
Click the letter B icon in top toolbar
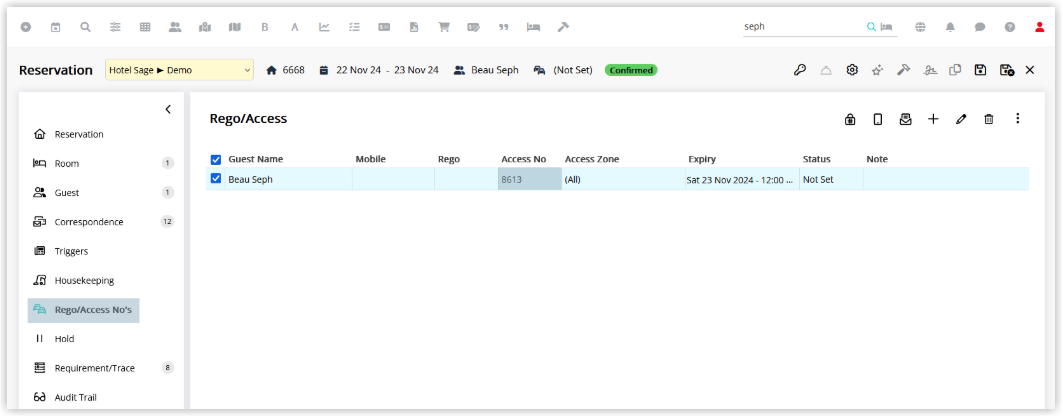pos(265,27)
